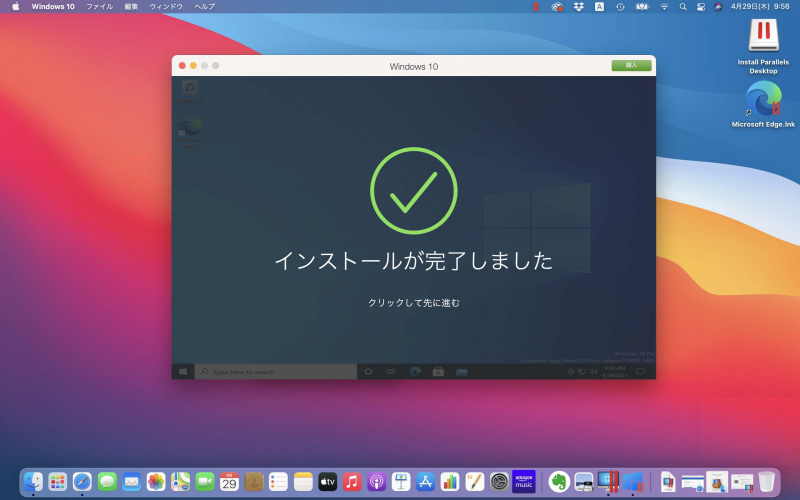800x500 pixels.
Task: Open Maps in the Dock
Action: (180, 481)
